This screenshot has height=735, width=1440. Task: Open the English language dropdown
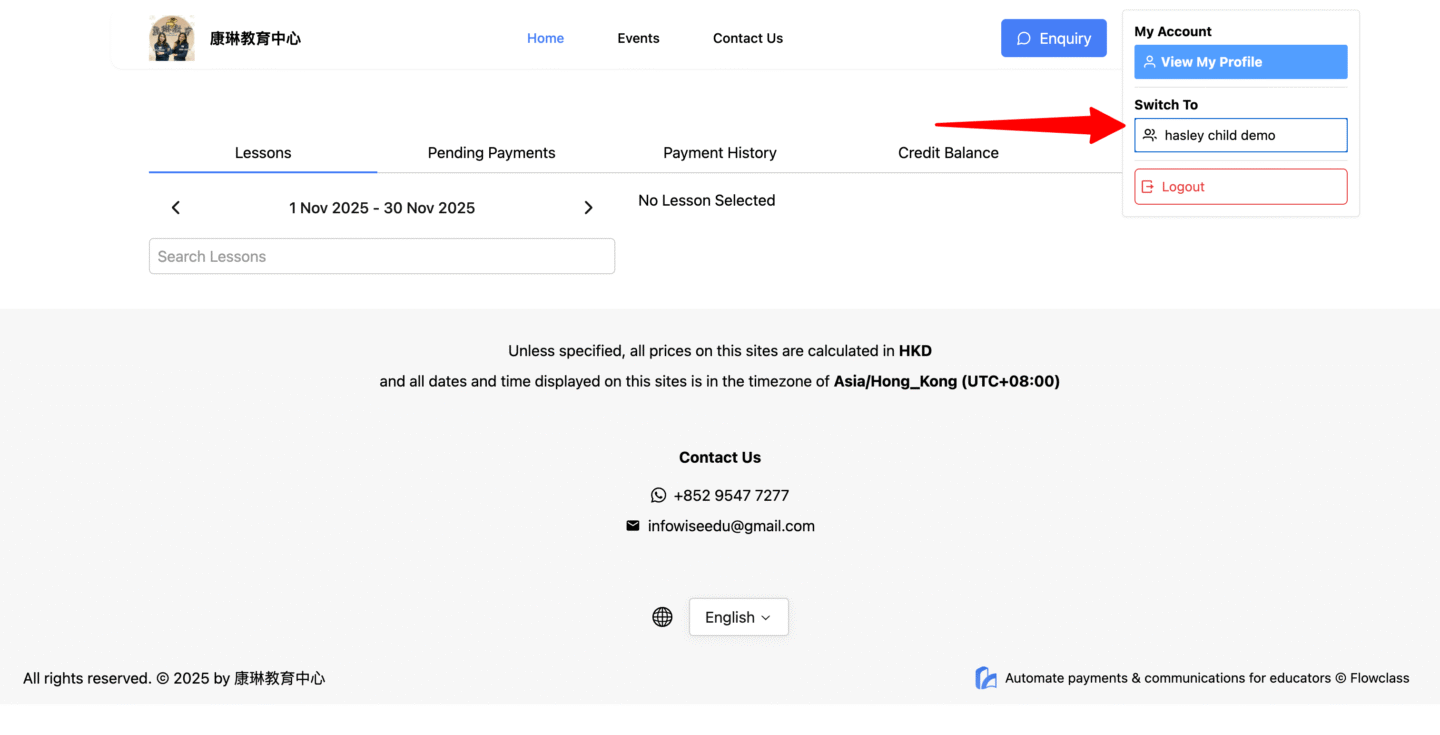(x=738, y=617)
